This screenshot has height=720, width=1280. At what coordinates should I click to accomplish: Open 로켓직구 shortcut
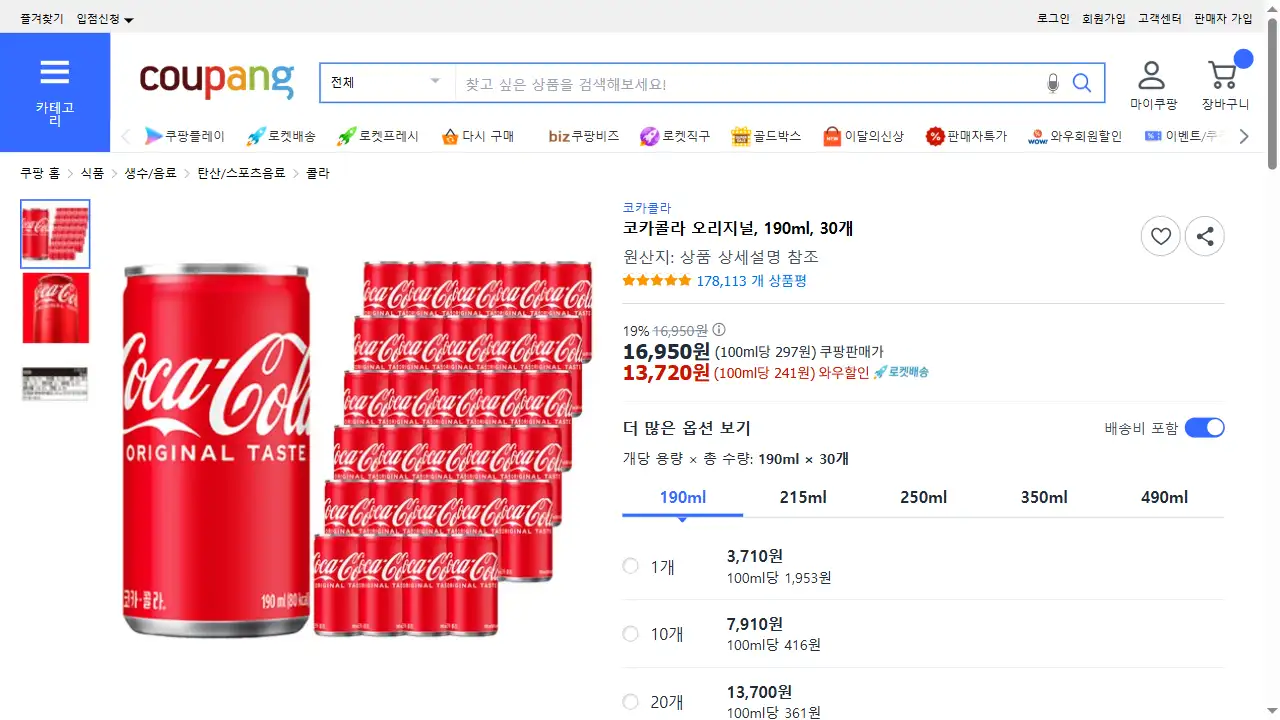pos(675,136)
